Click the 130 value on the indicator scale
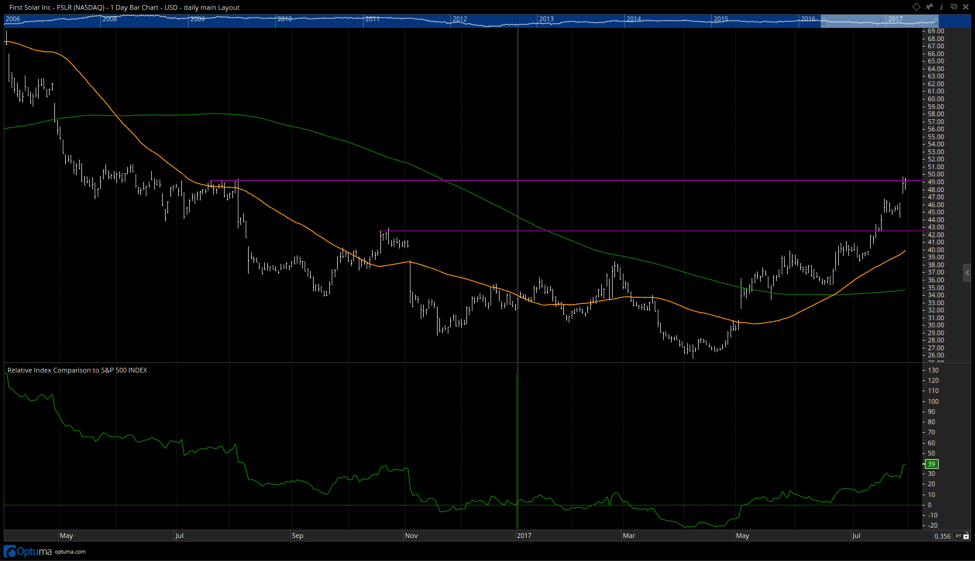This screenshot has height=561, width=975. (933, 370)
